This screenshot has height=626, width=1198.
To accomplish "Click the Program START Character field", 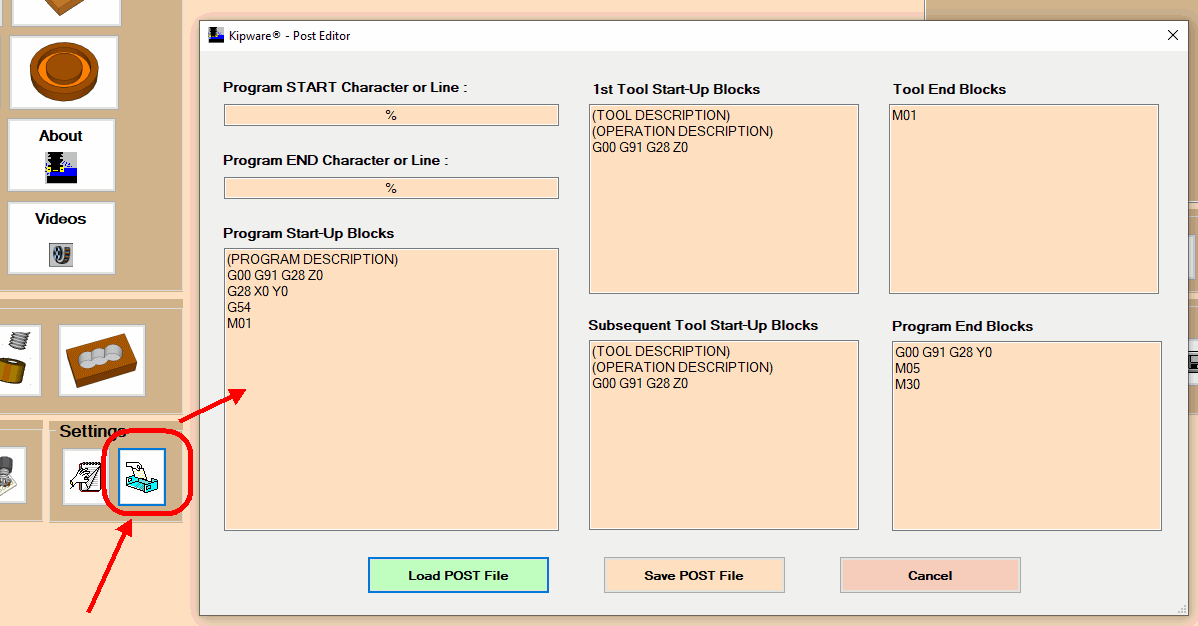I will click(x=391, y=115).
